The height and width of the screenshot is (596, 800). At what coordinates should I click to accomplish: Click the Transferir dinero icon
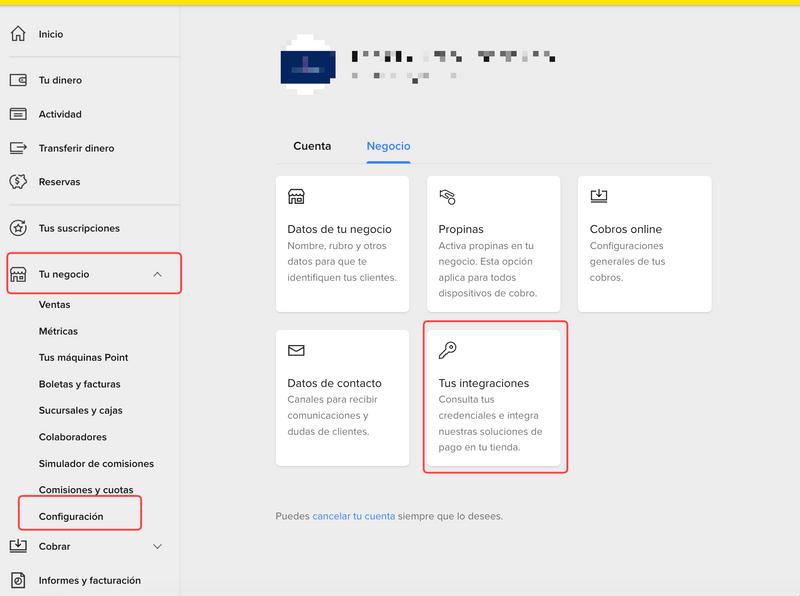pos(17,148)
